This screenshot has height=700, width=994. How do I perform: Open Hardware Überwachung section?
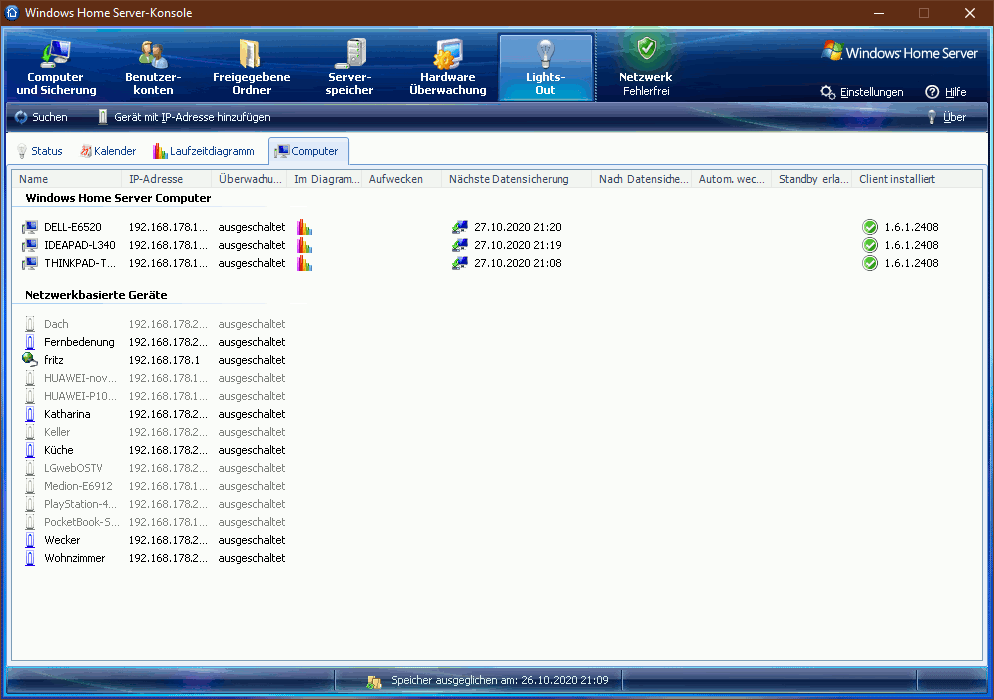447,67
